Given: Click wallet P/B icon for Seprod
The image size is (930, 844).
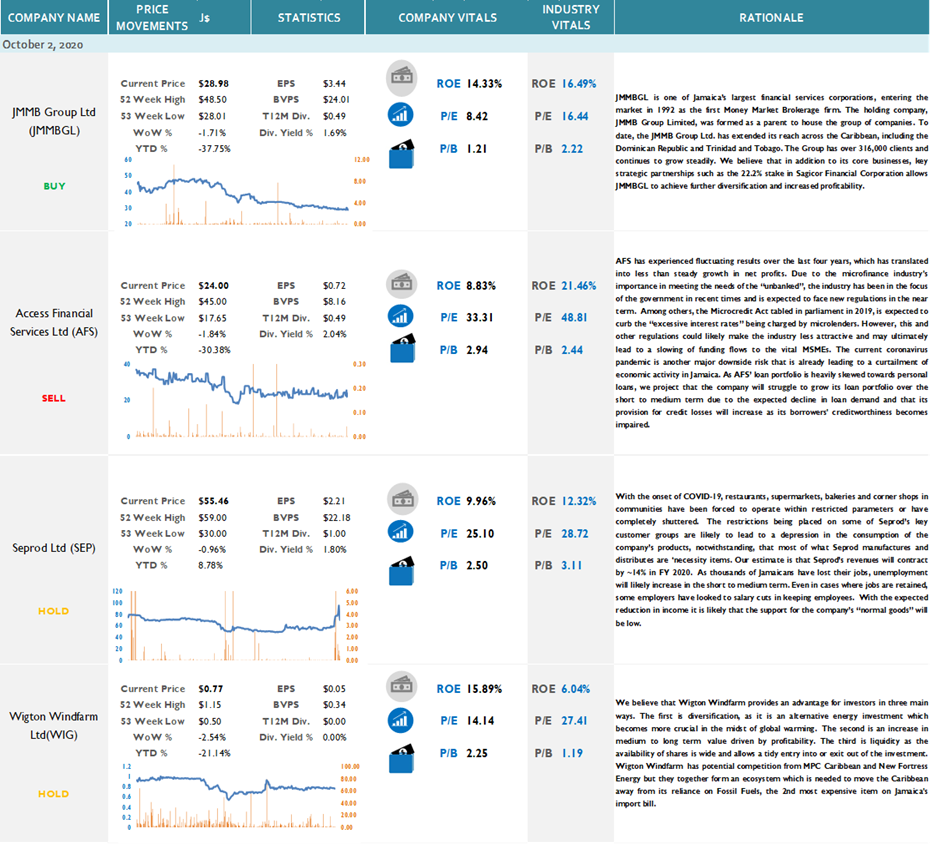Looking at the screenshot, I should (x=402, y=571).
